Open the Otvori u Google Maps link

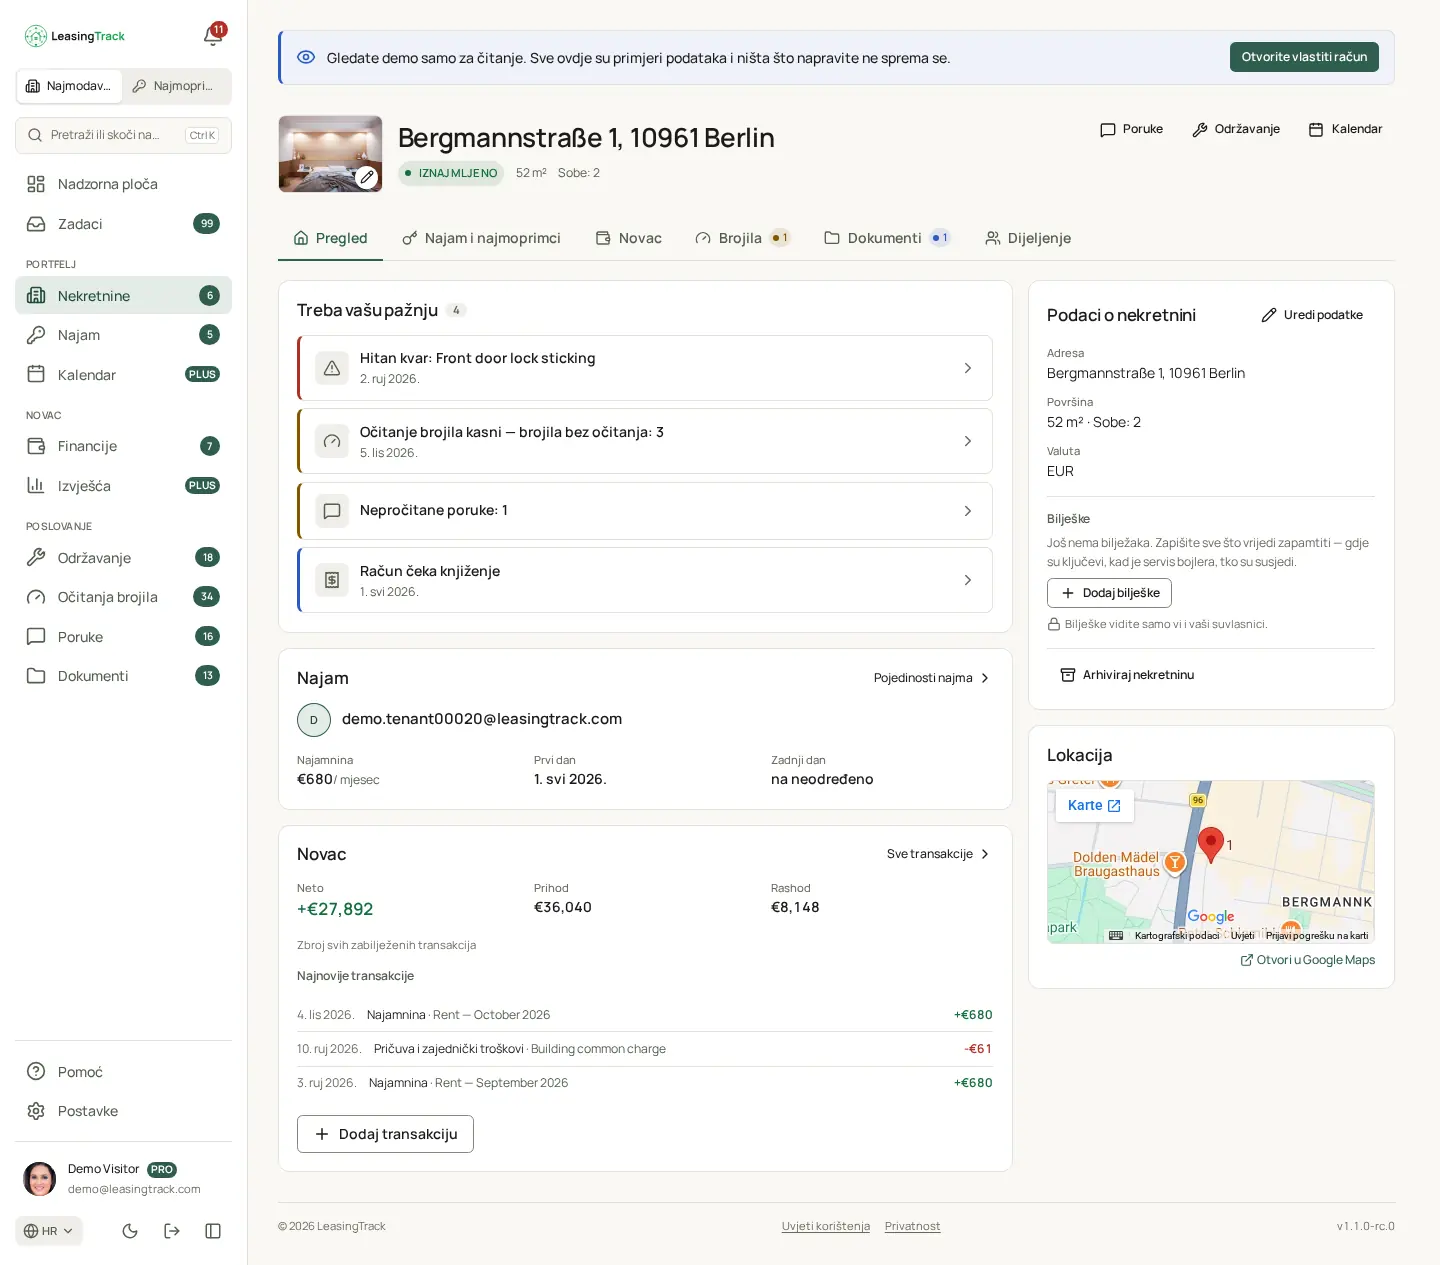(1308, 960)
